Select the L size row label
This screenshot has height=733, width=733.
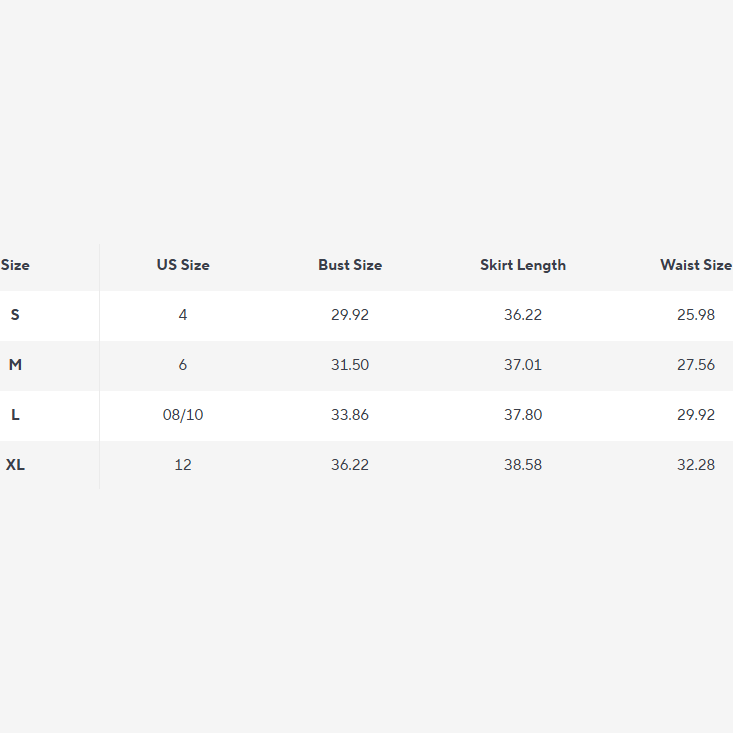coord(15,415)
